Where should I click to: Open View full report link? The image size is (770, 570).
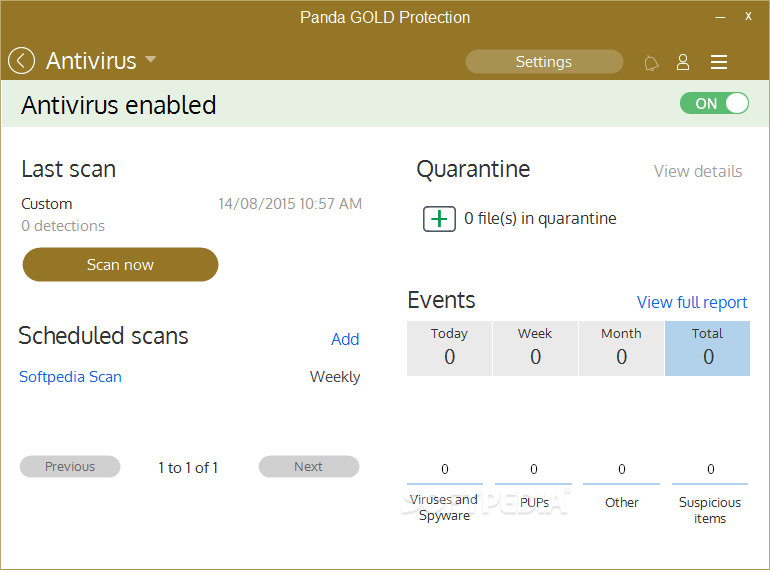click(692, 302)
